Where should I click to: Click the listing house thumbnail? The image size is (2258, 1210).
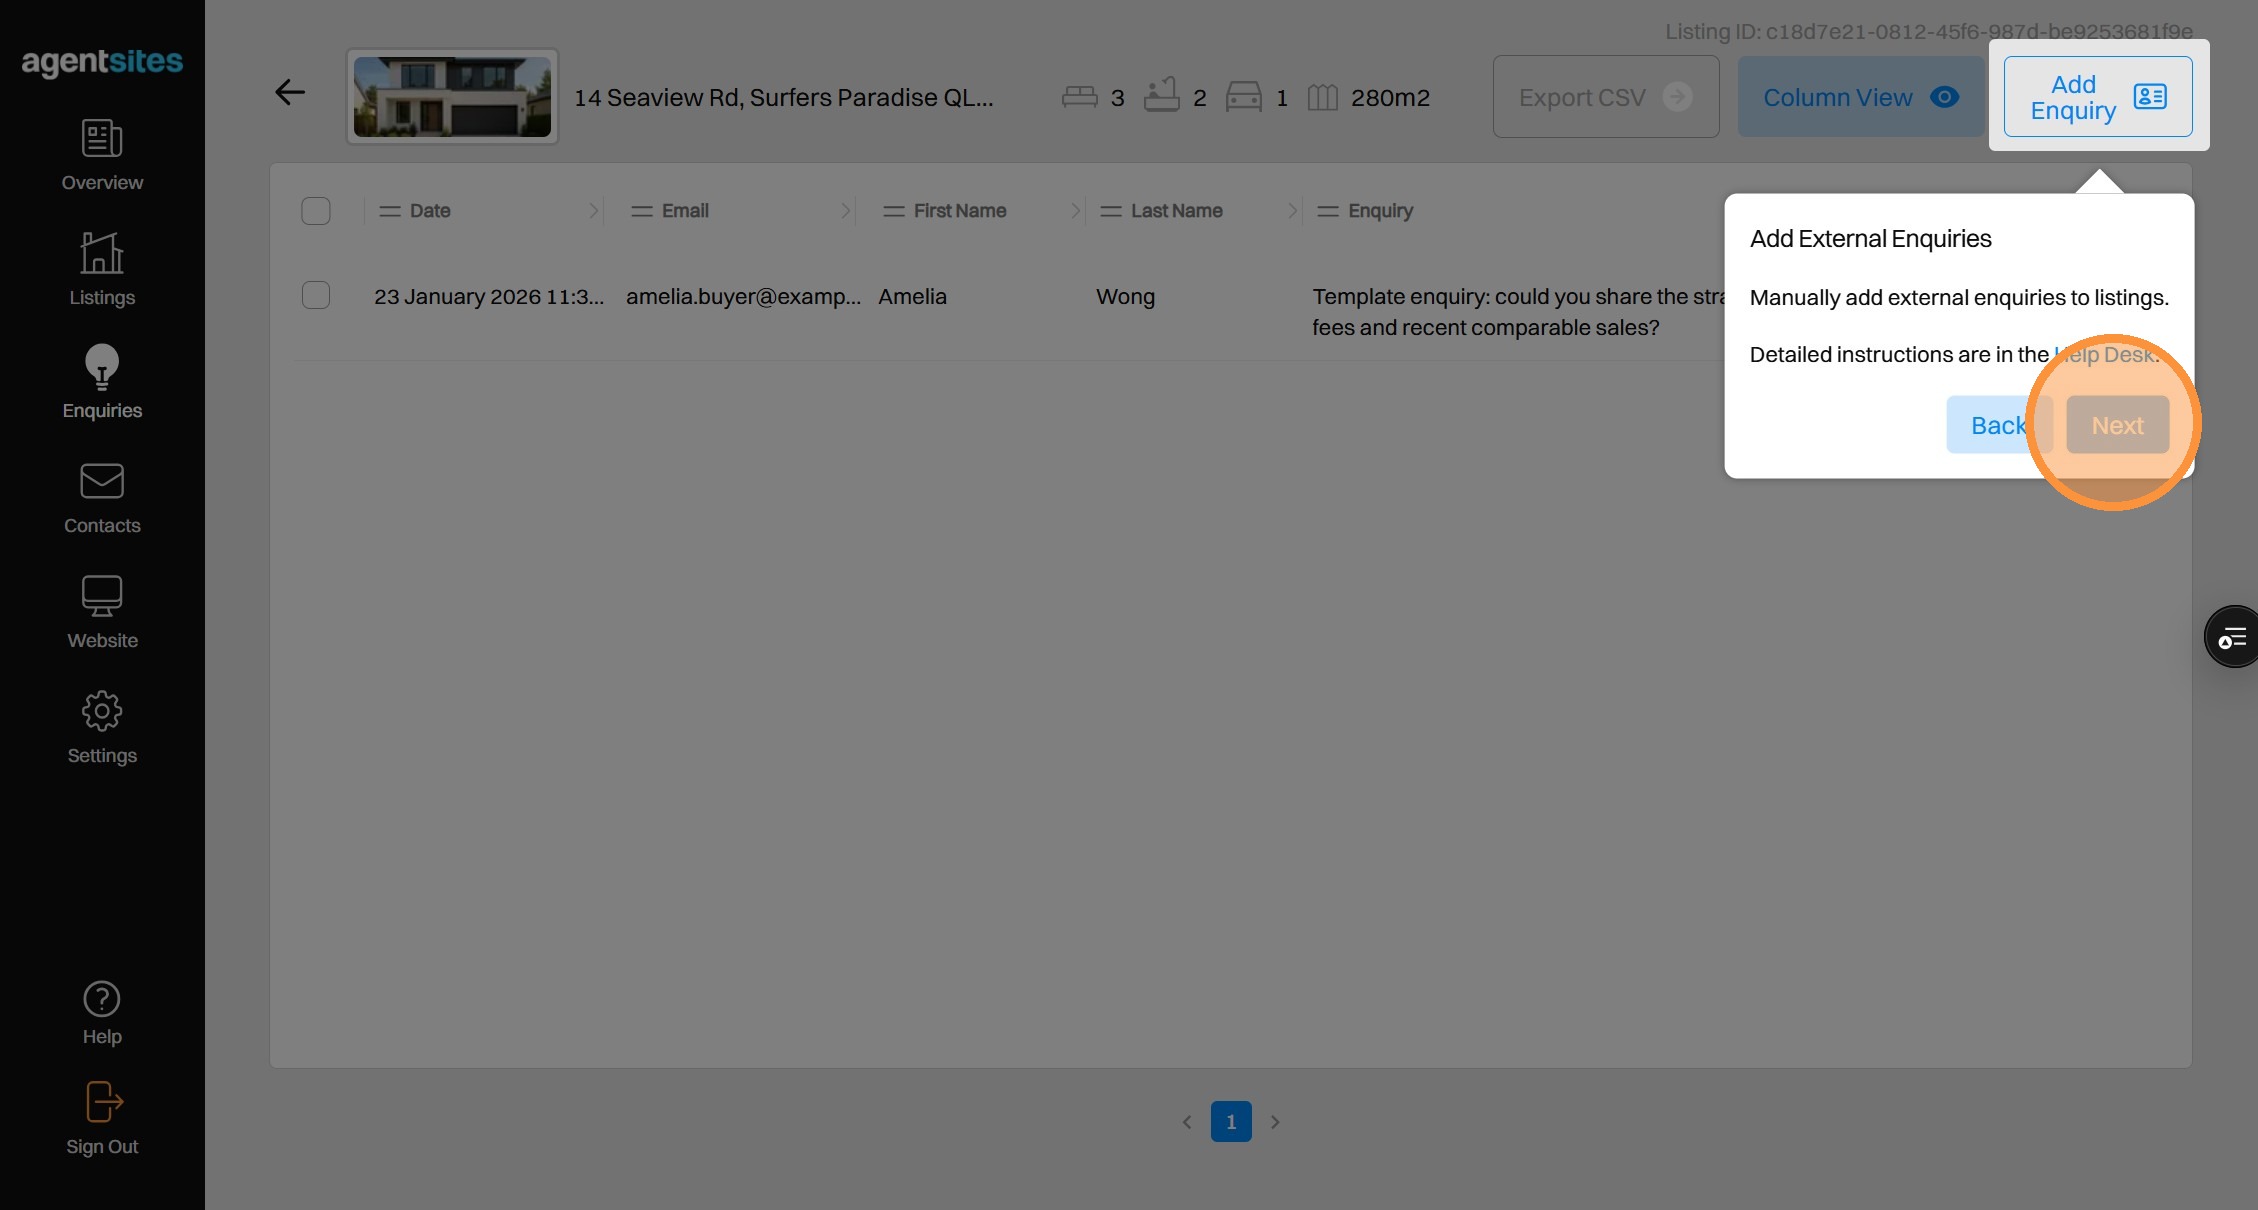pos(452,97)
